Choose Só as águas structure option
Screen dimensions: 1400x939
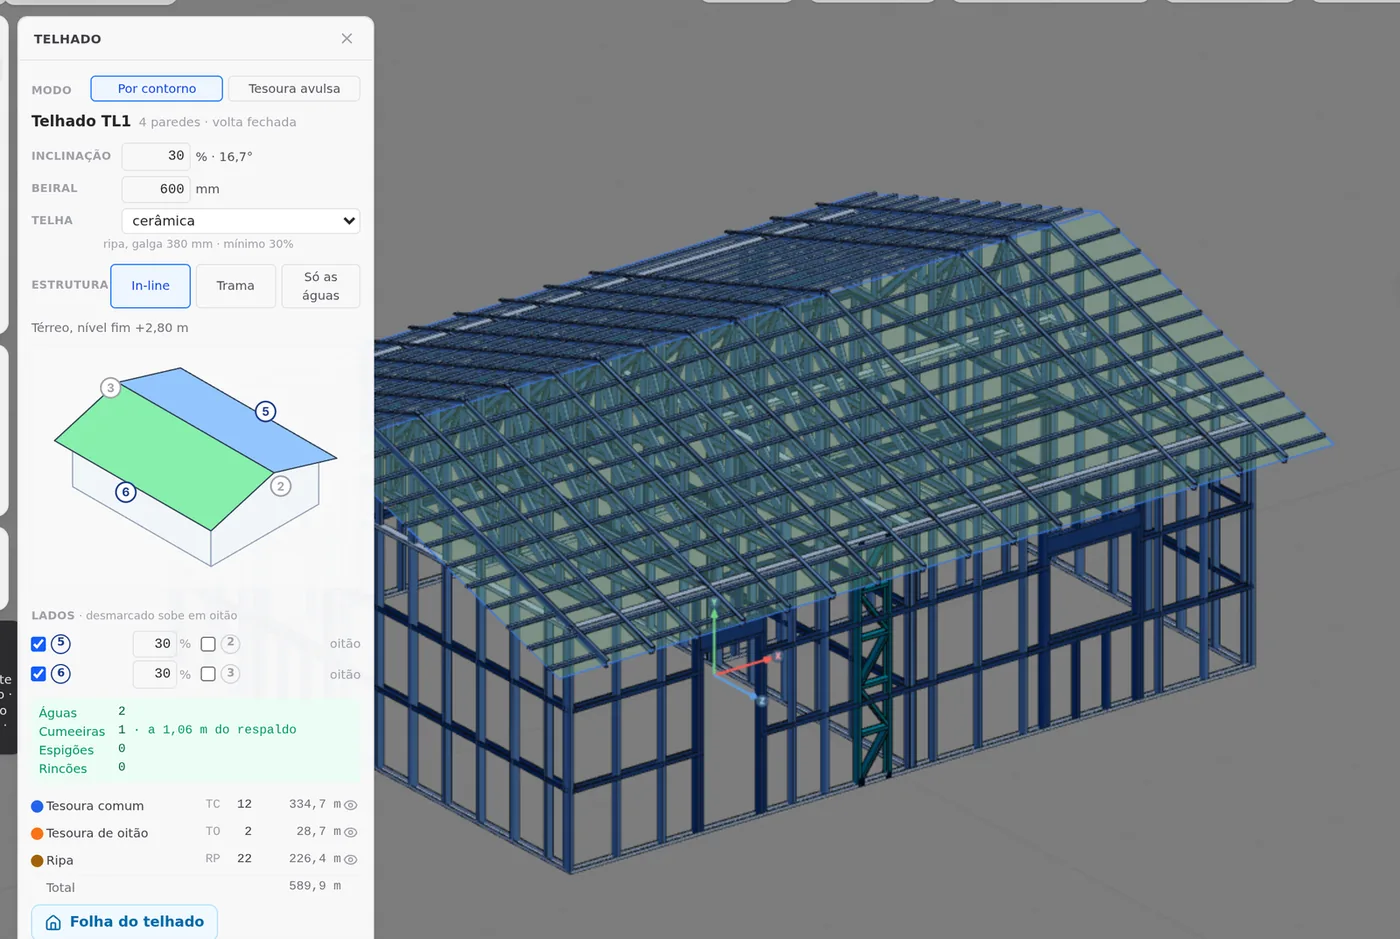[x=321, y=286]
